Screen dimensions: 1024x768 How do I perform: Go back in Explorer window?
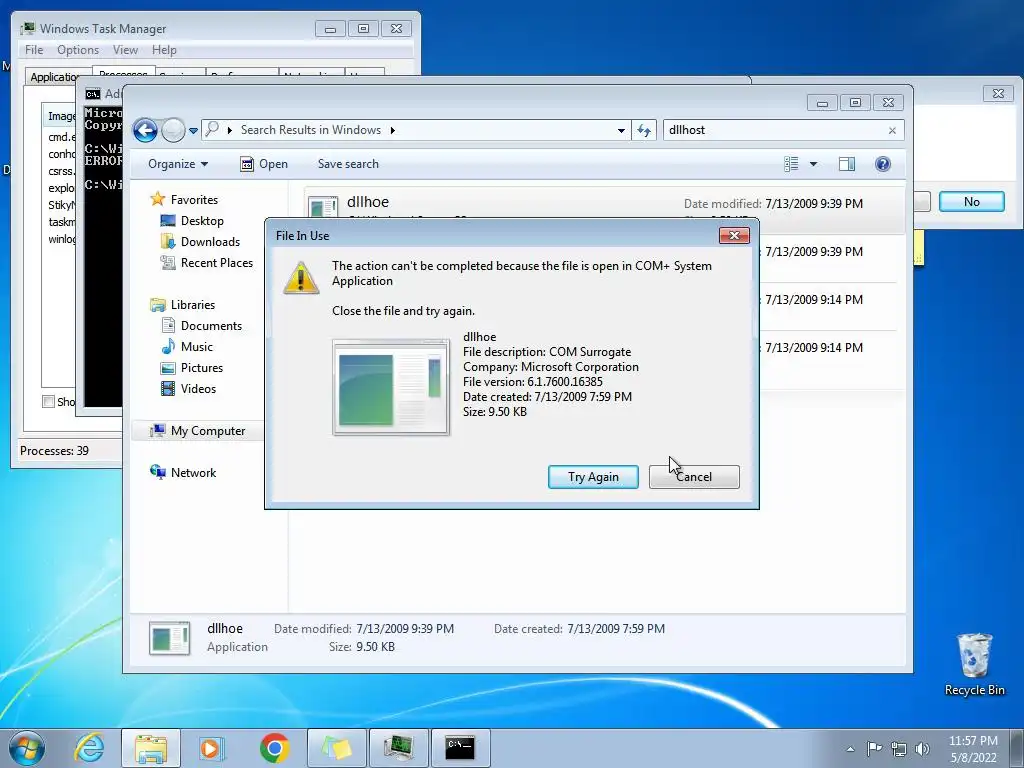point(146,131)
